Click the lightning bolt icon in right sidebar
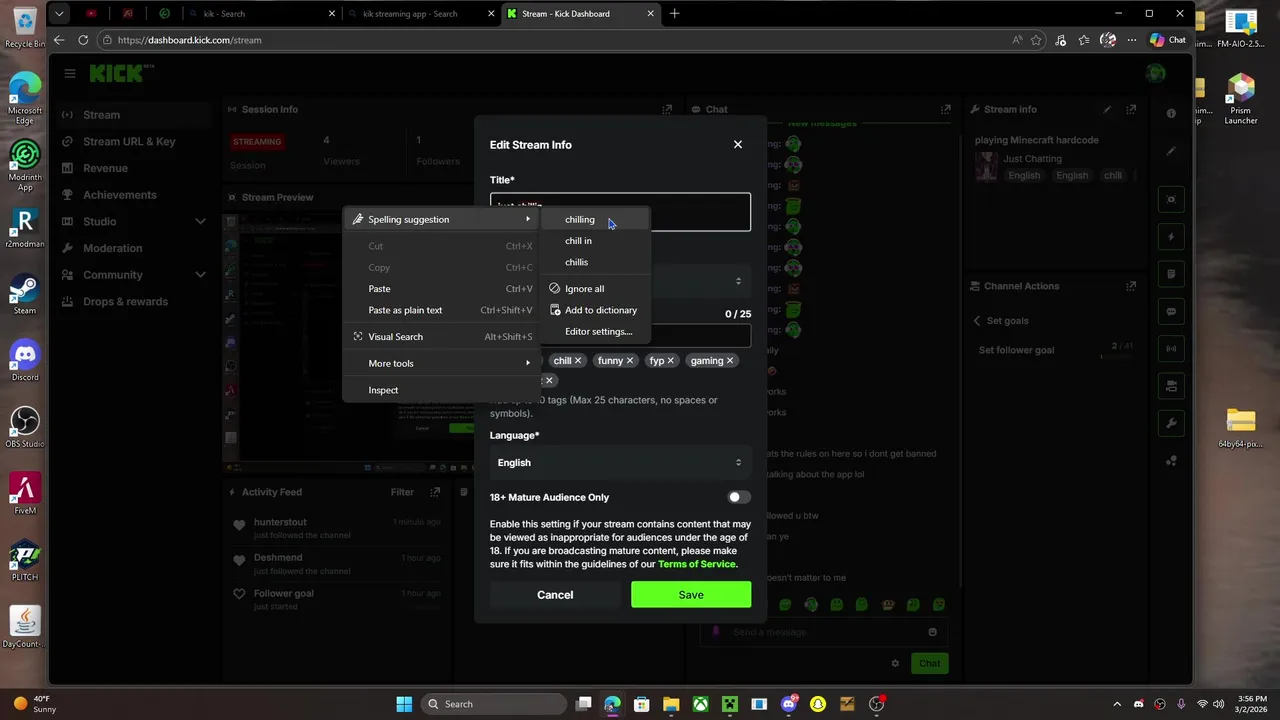The image size is (1280, 720). coord(1171,237)
